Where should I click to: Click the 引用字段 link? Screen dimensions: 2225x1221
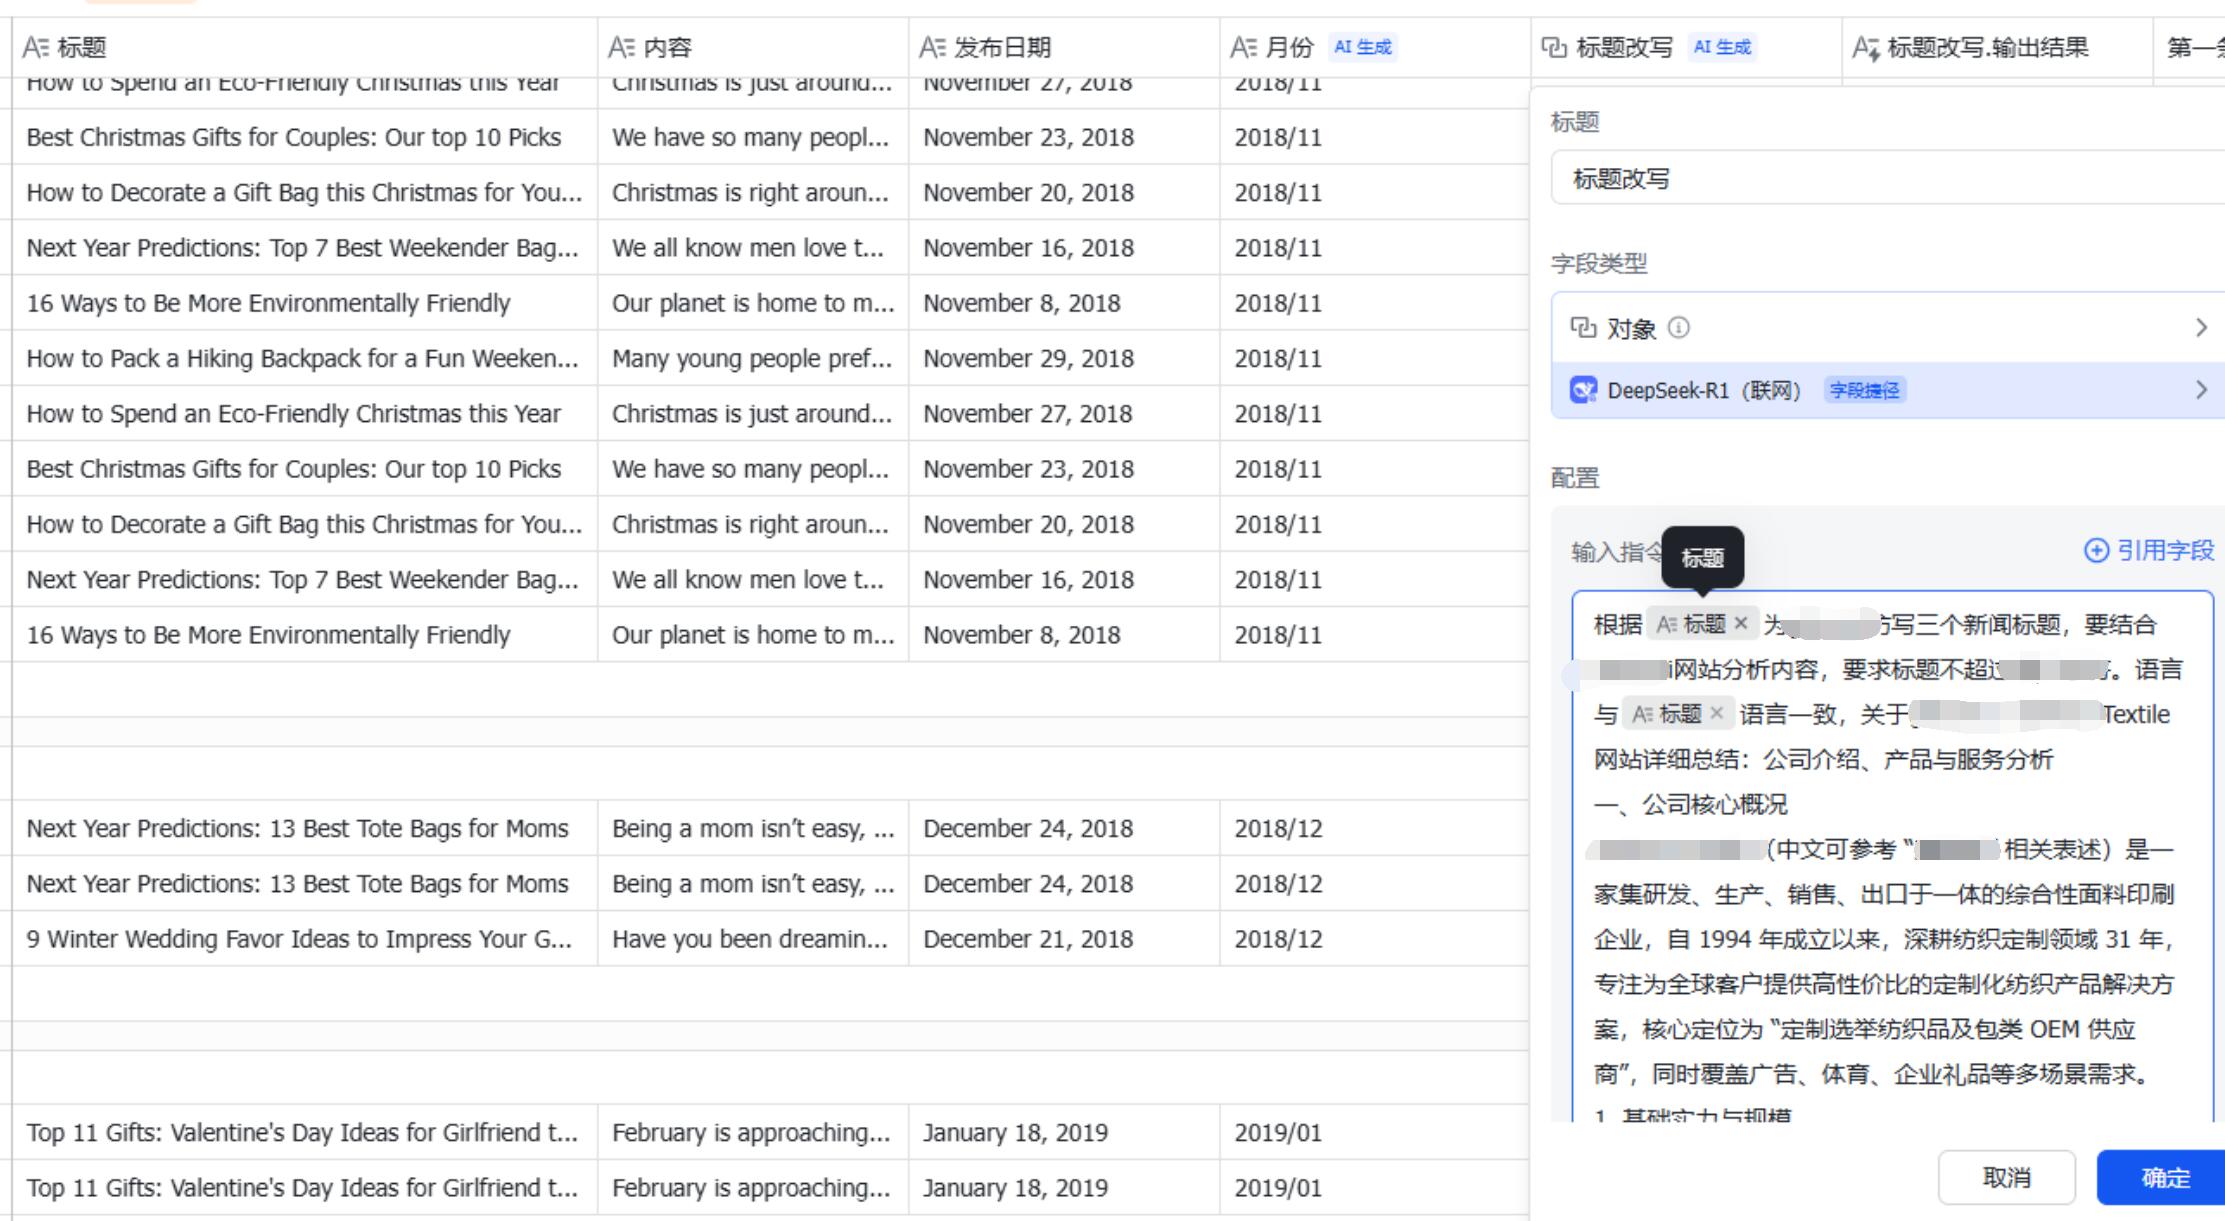click(2165, 550)
